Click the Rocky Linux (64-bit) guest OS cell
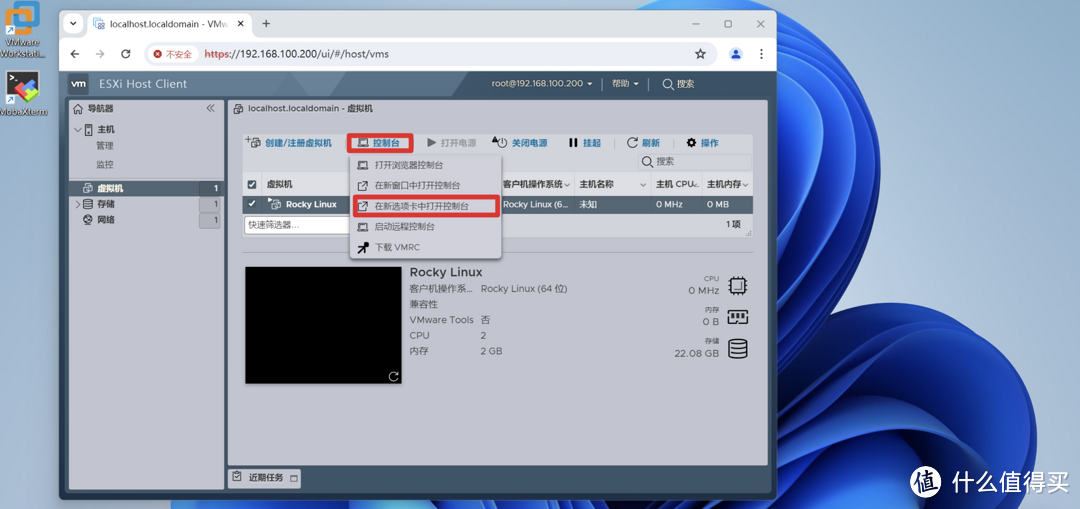Image resolution: width=1080 pixels, height=509 pixels. tap(536, 204)
